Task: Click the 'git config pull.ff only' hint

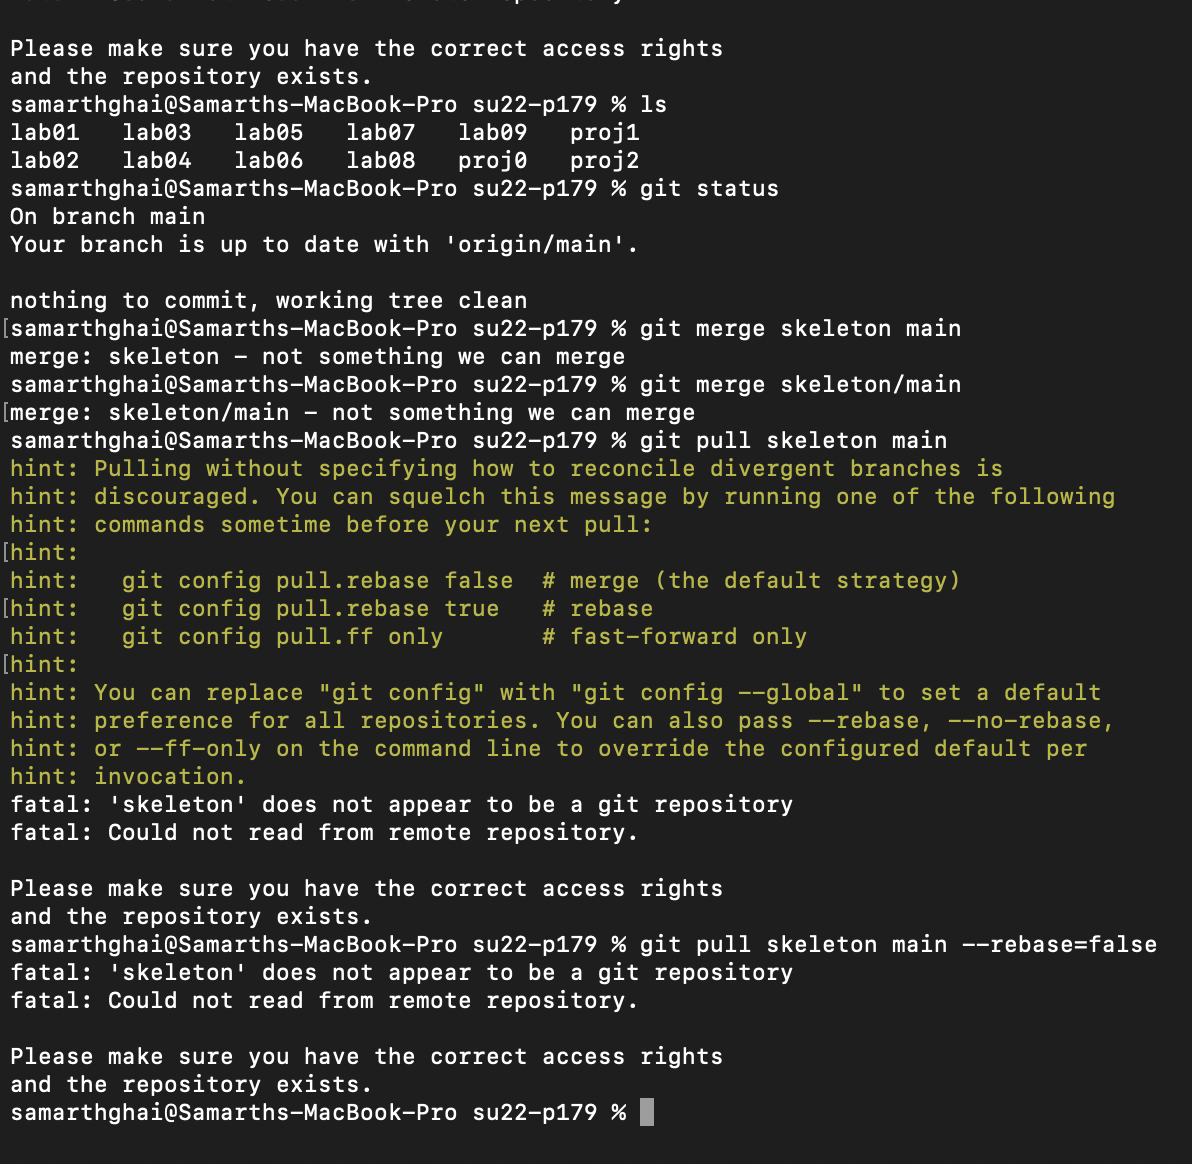Action: [x=282, y=636]
